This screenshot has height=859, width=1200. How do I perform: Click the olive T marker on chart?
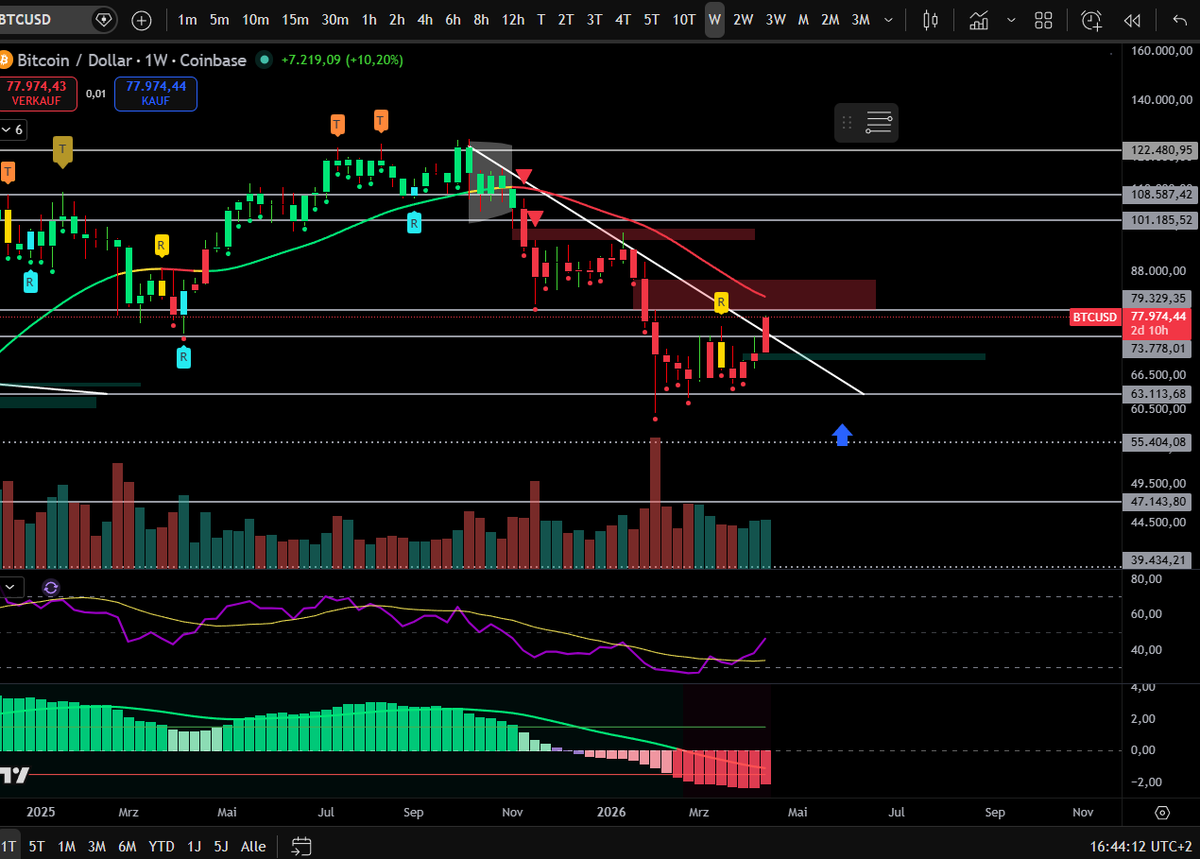pyautogui.click(x=63, y=151)
